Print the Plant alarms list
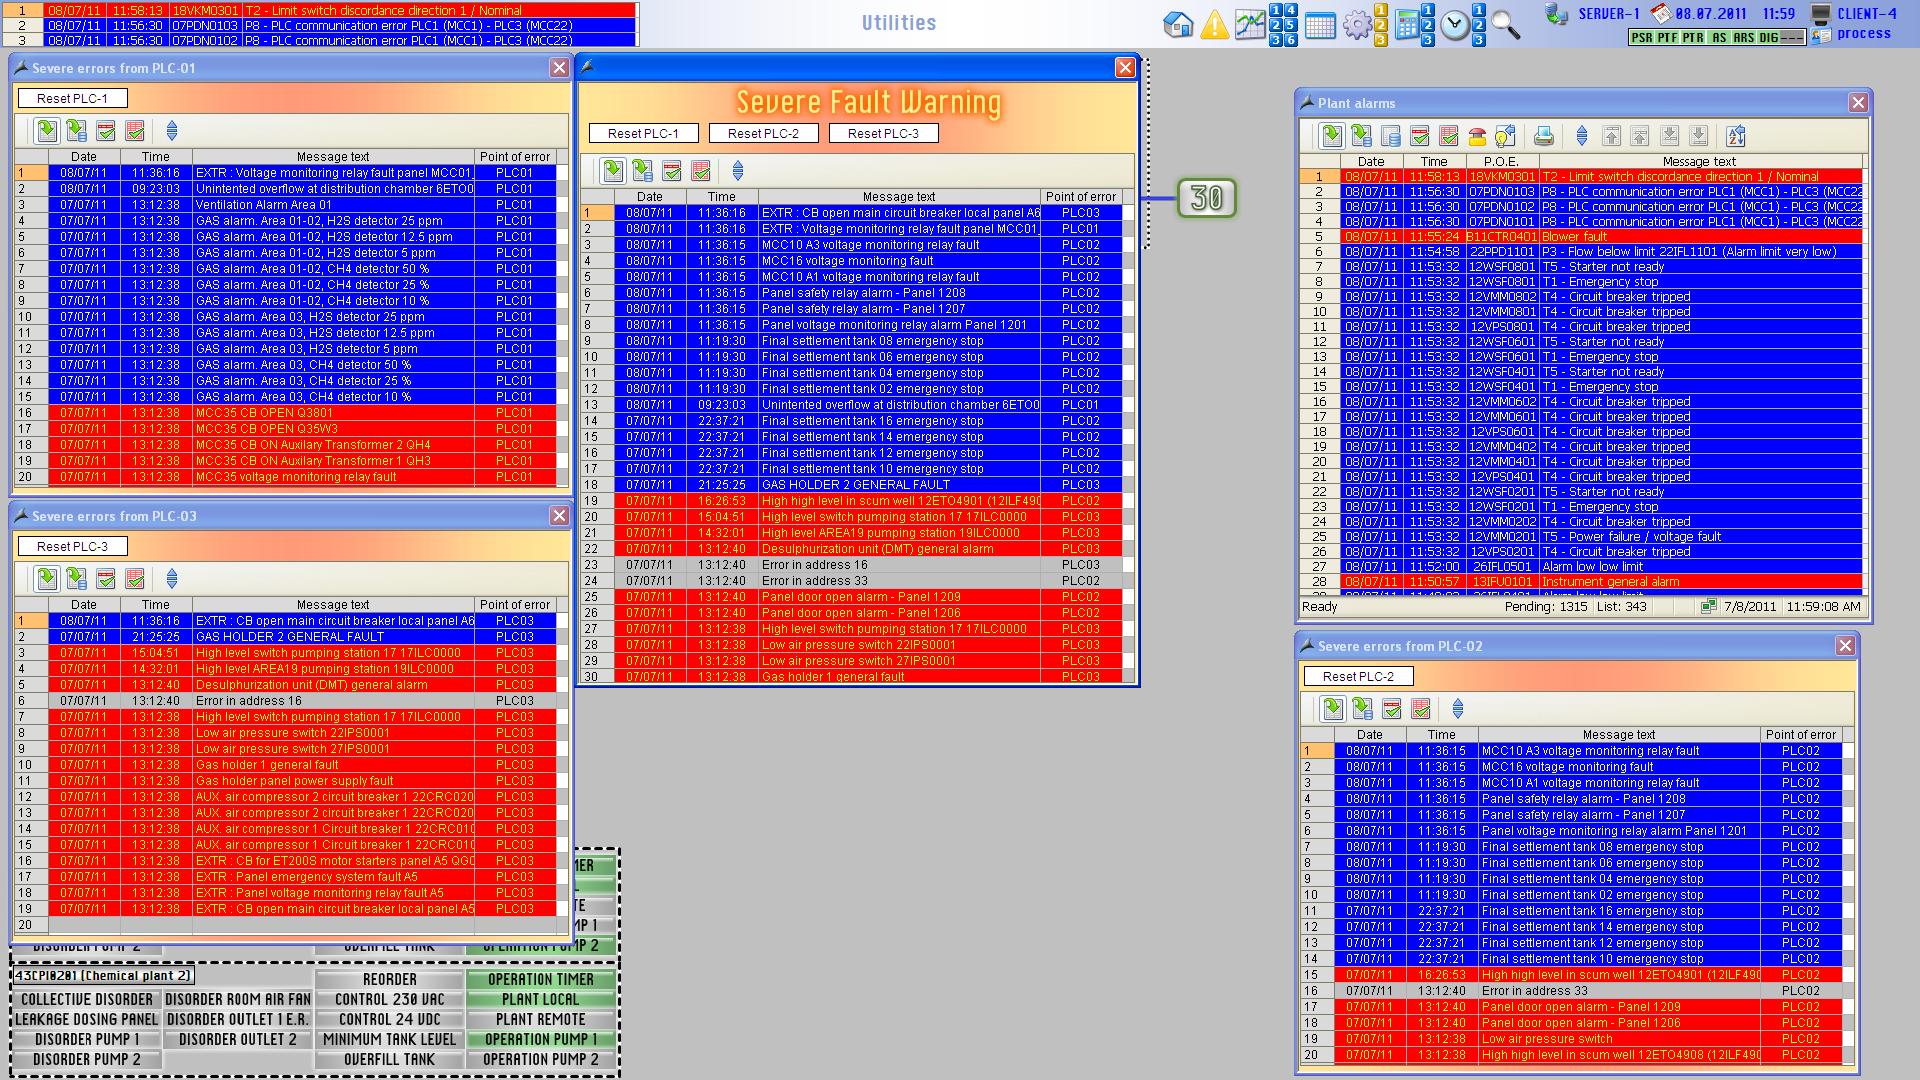 pyautogui.click(x=1544, y=136)
